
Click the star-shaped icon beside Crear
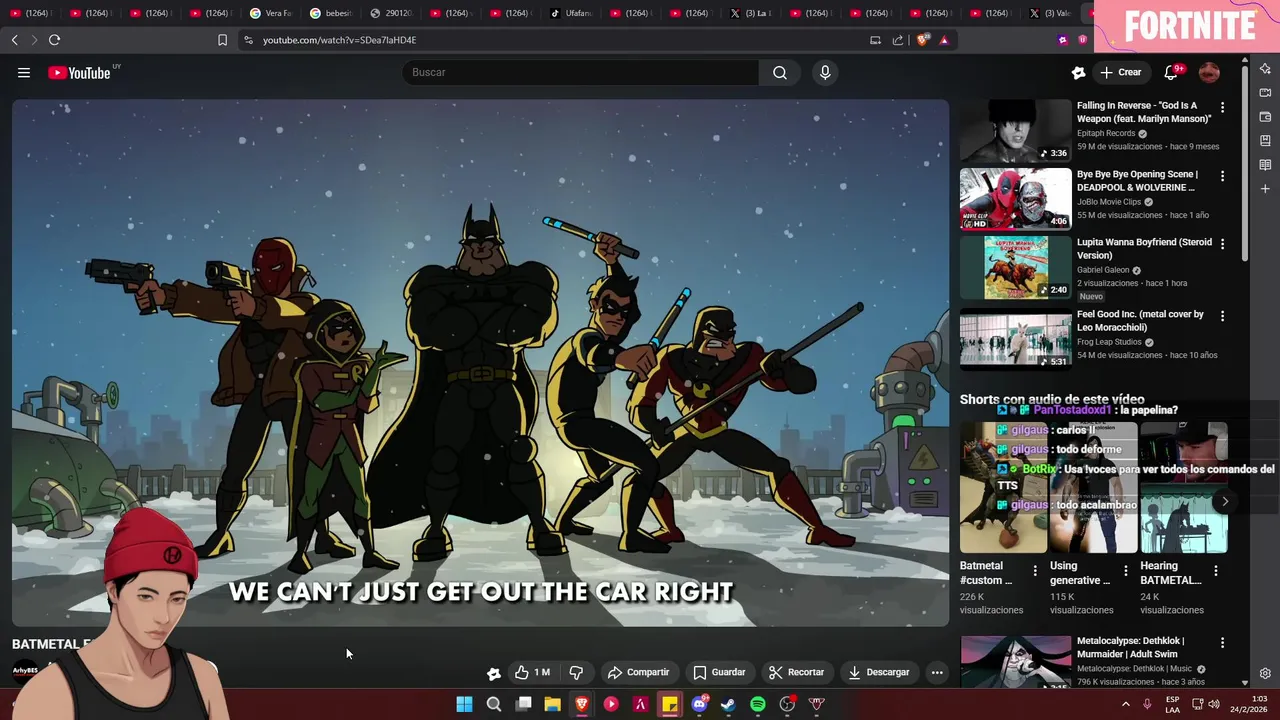[1078, 72]
